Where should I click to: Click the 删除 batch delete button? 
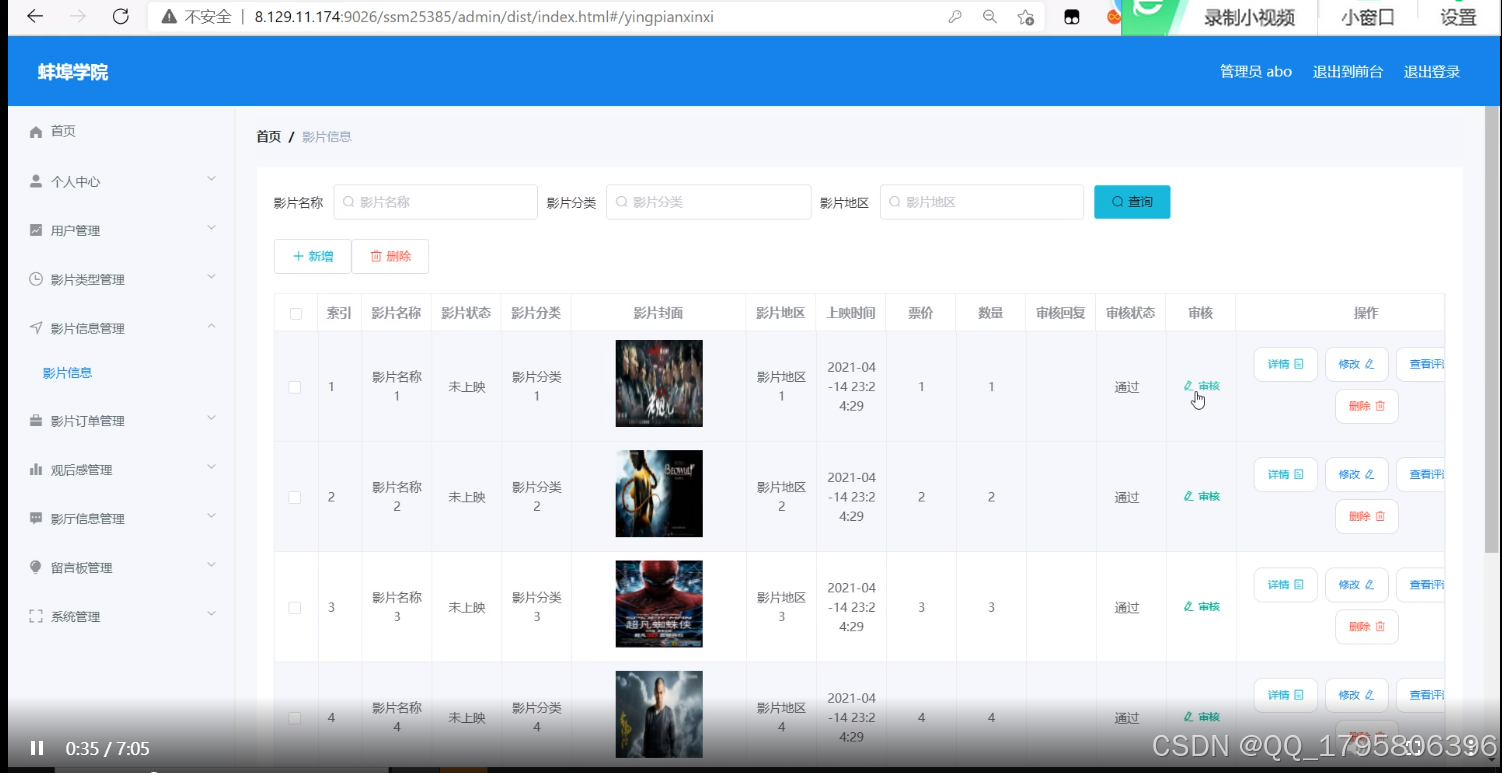(390, 256)
